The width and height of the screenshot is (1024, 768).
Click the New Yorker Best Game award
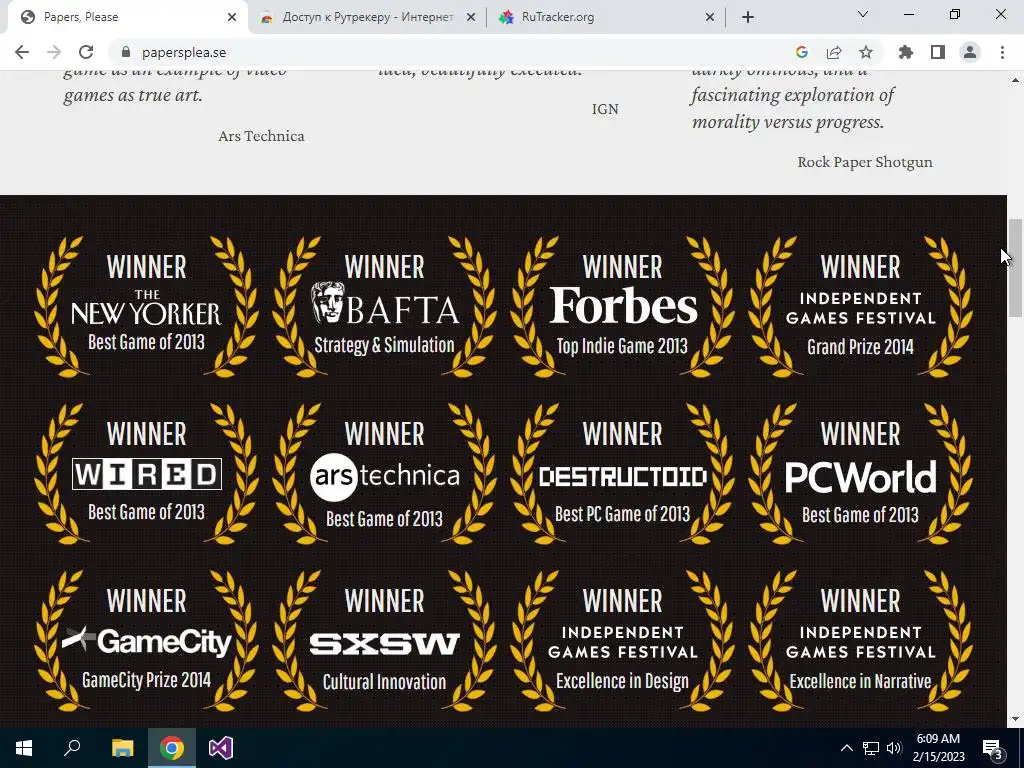point(146,306)
